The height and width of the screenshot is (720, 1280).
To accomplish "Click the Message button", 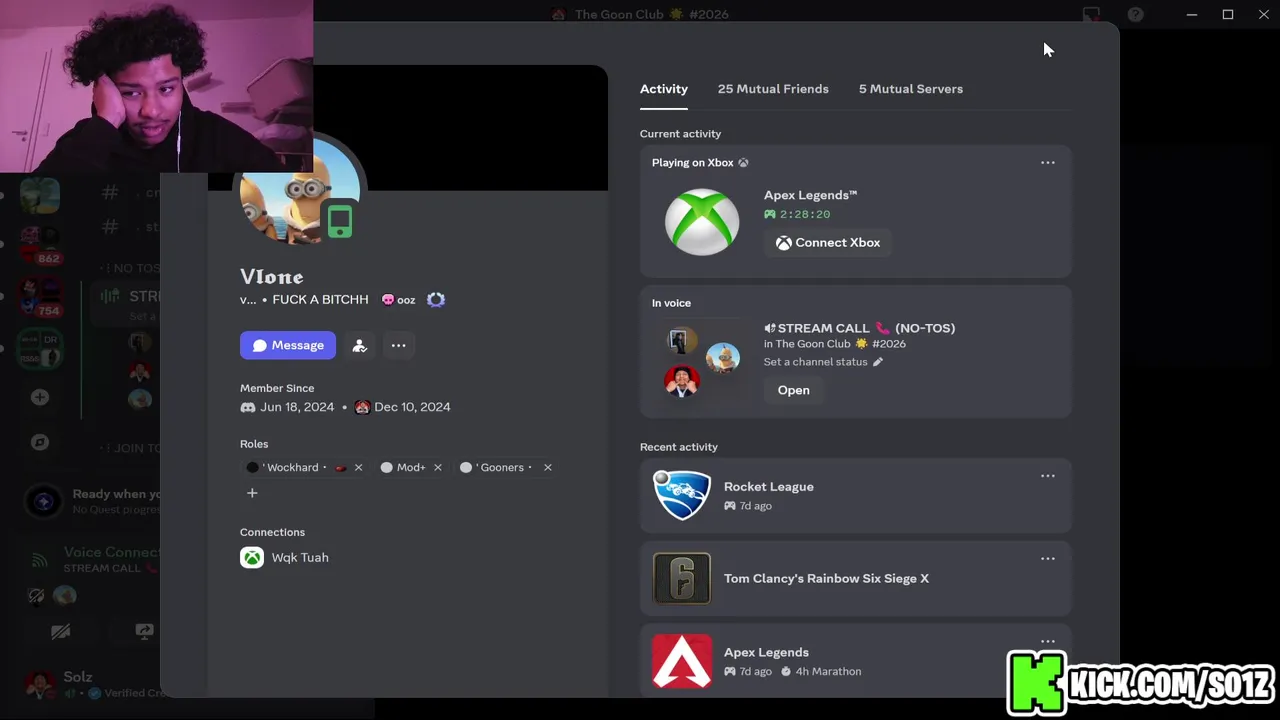I will (x=288, y=345).
